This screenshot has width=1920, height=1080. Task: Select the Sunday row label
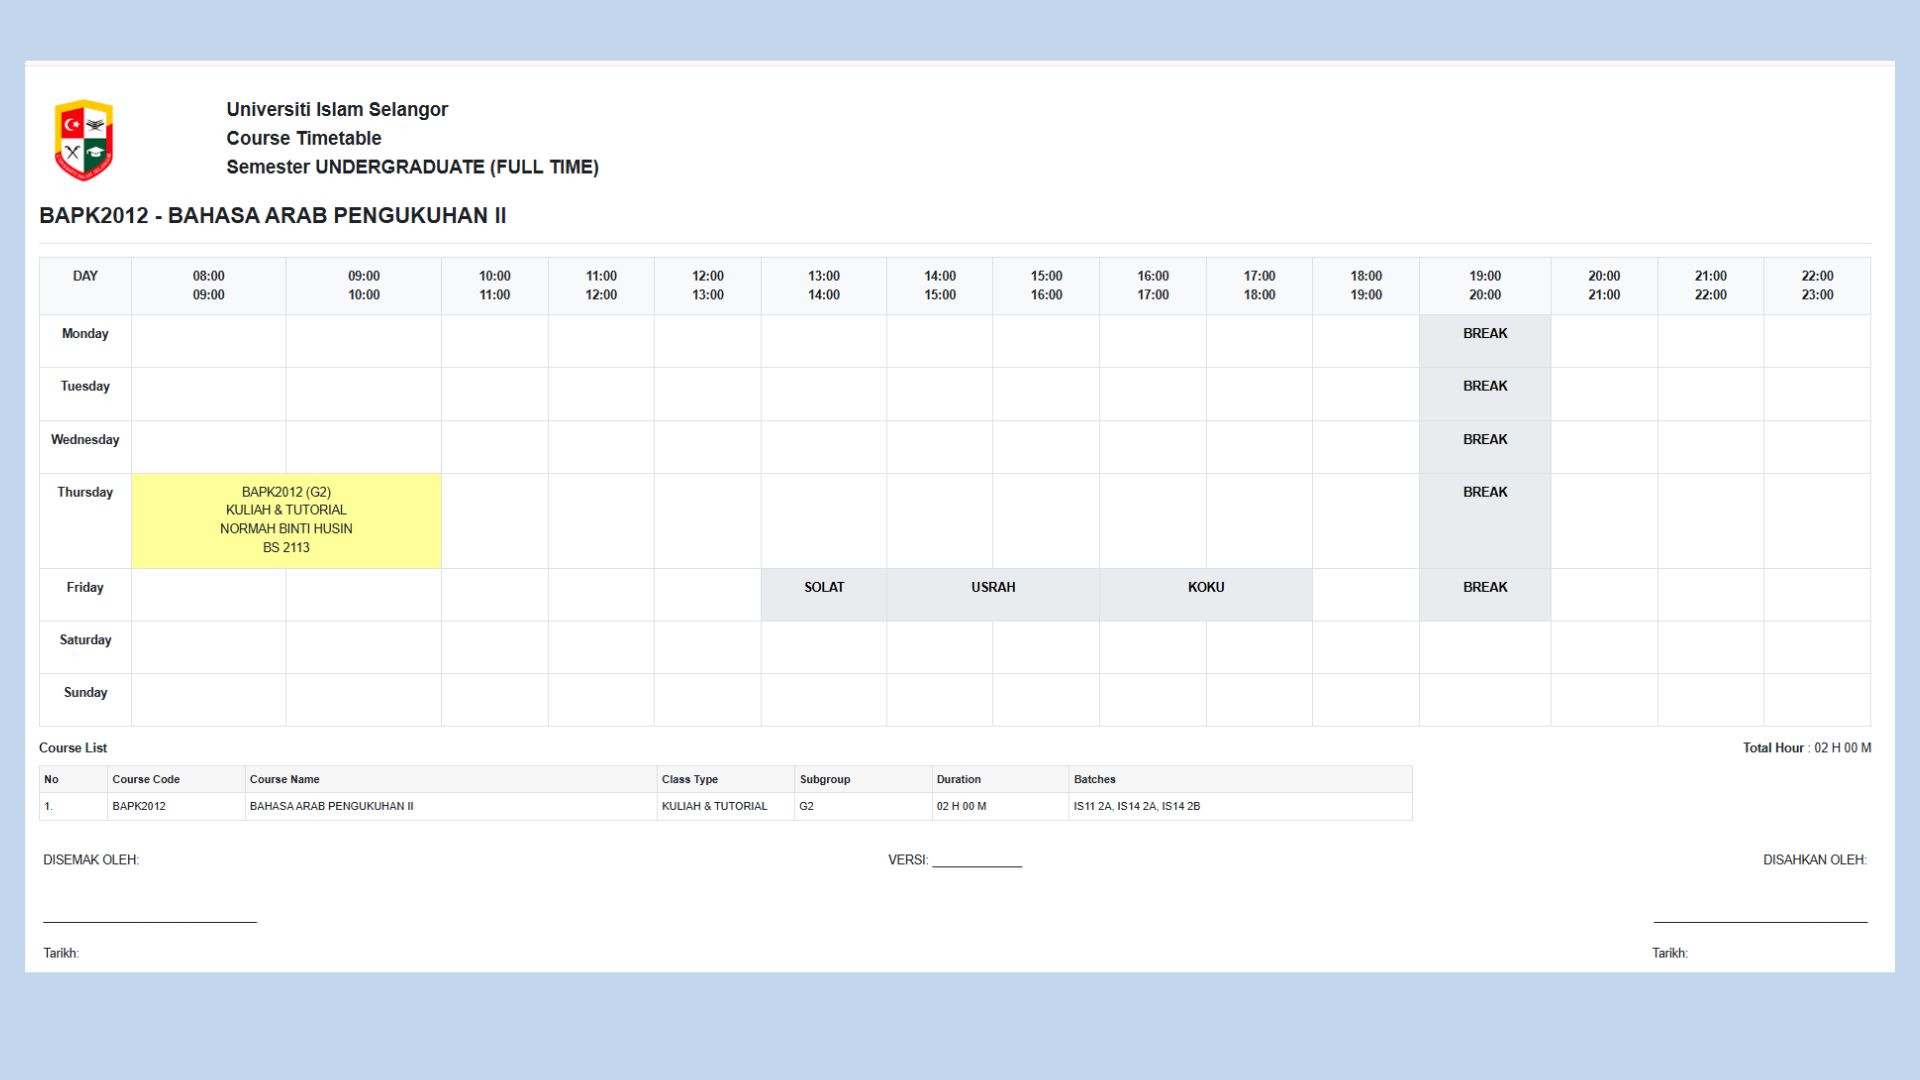click(x=84, y=692)
